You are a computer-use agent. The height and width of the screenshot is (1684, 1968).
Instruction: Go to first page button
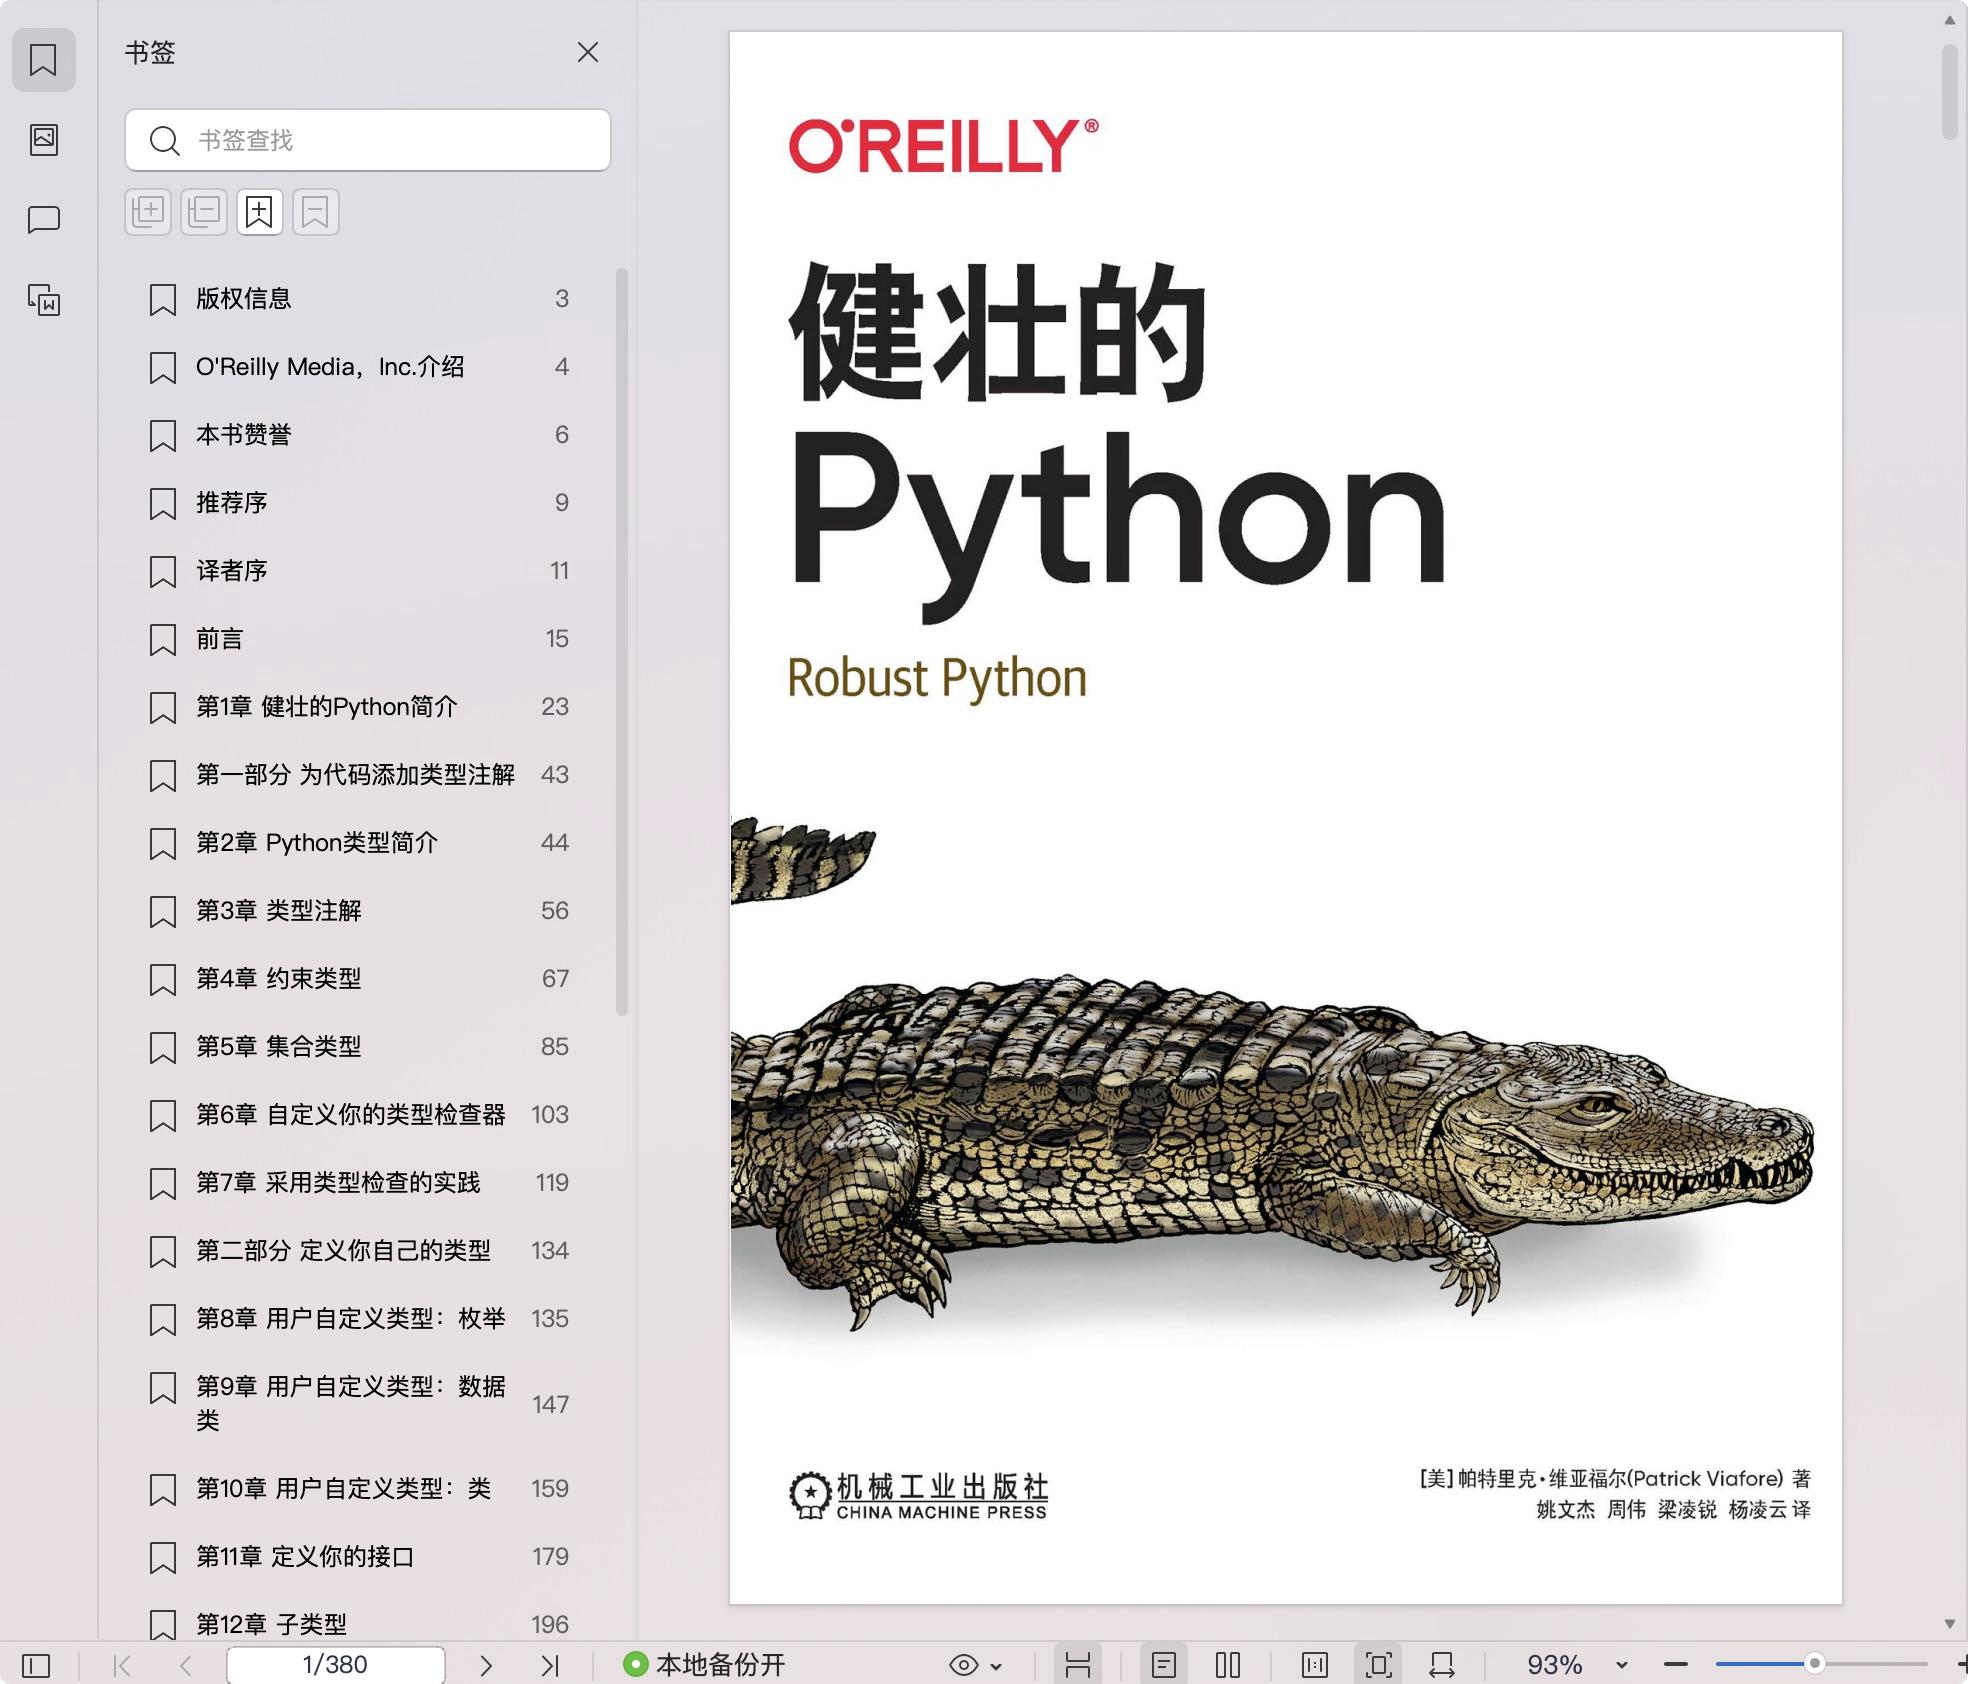[x=123, y=1665]
